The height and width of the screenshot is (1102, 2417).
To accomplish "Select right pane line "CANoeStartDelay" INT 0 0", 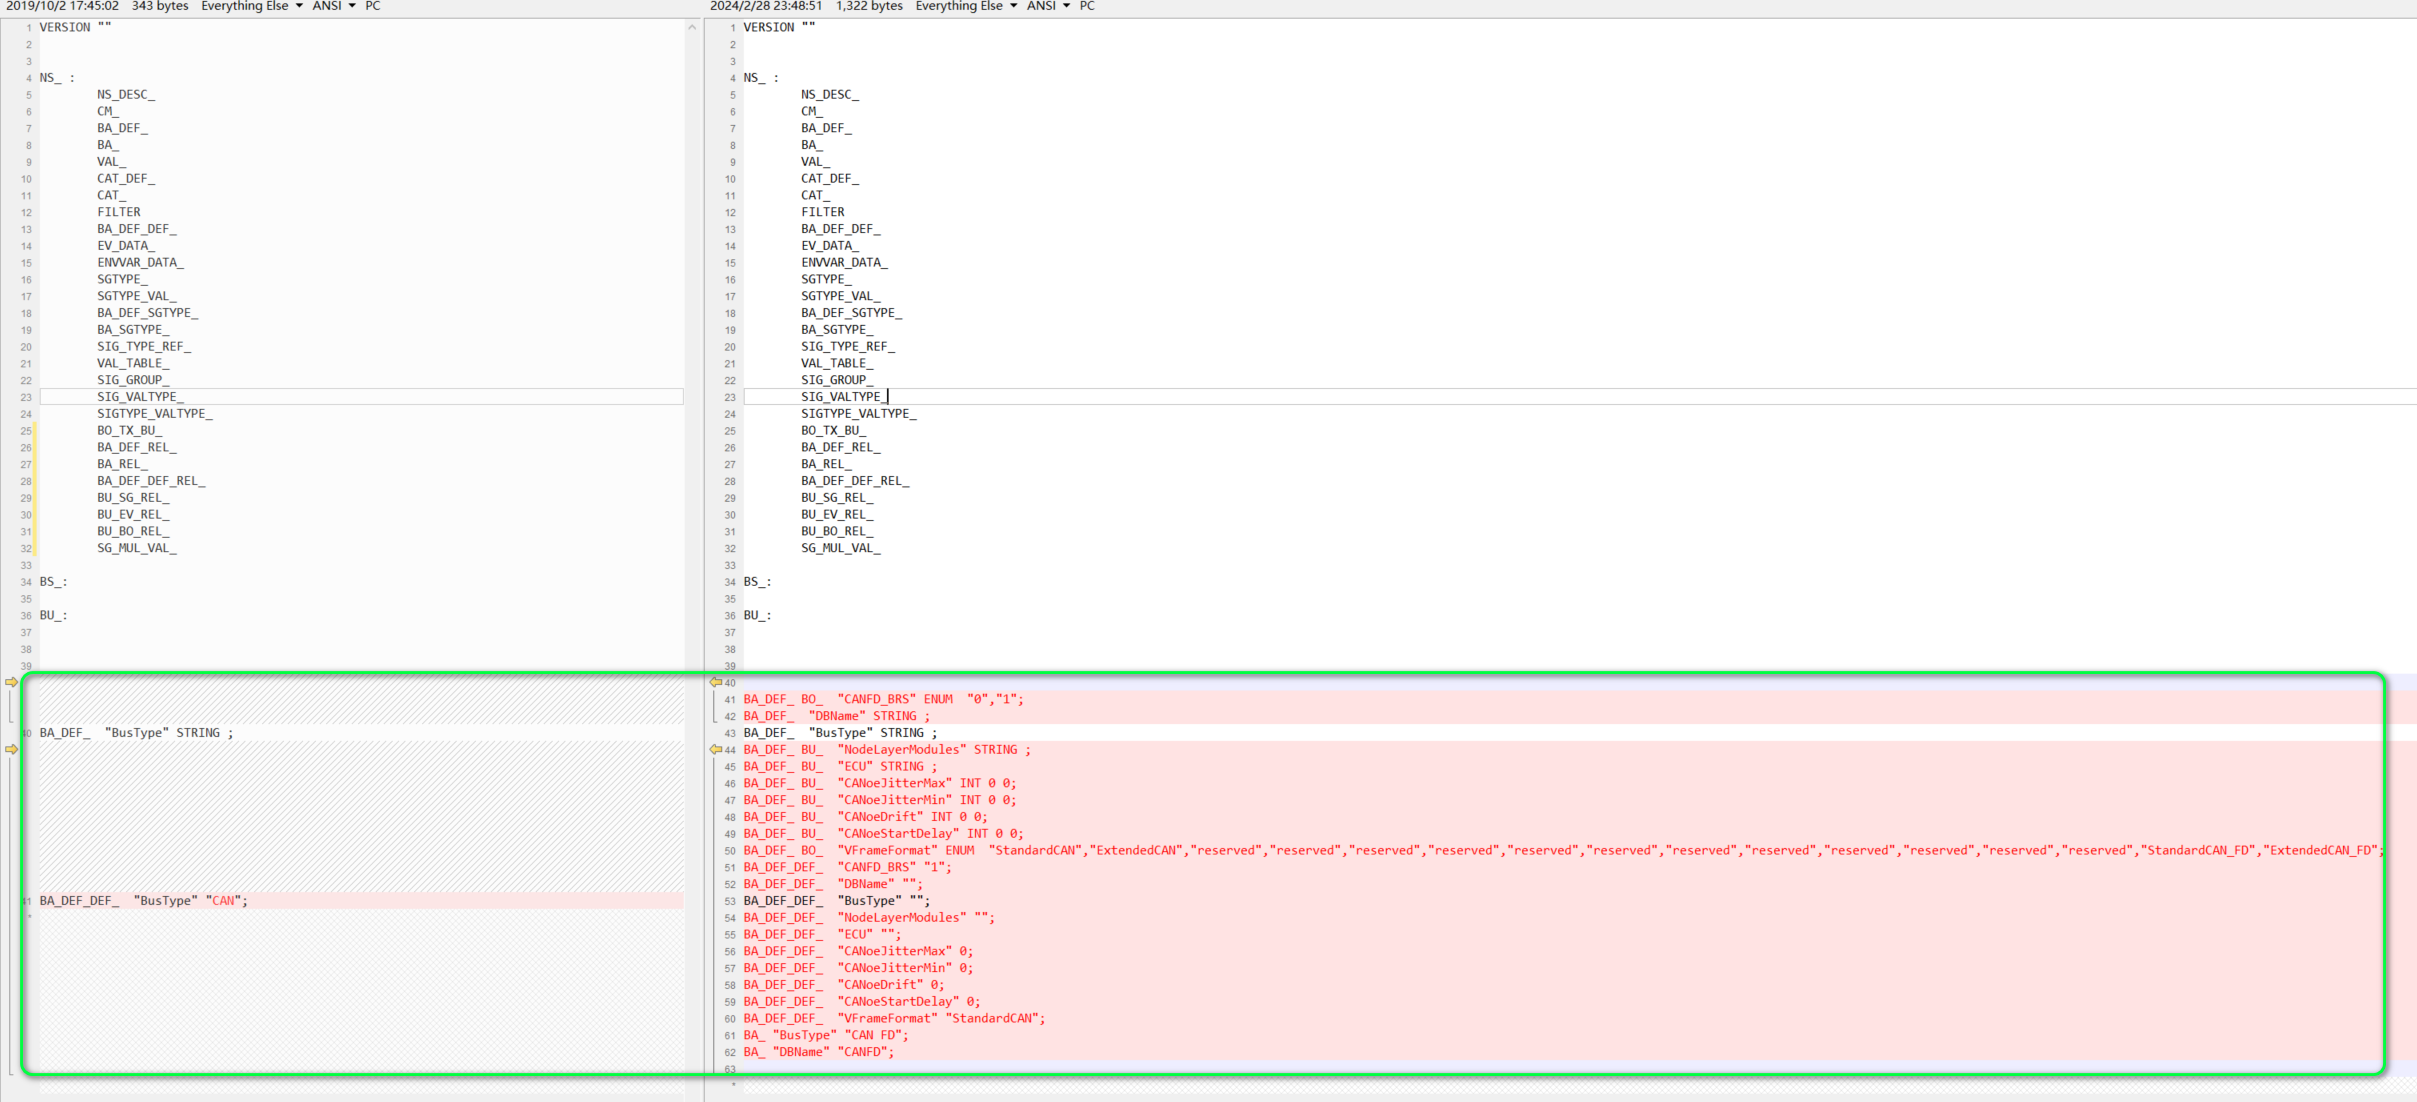I will pos(883,834).
